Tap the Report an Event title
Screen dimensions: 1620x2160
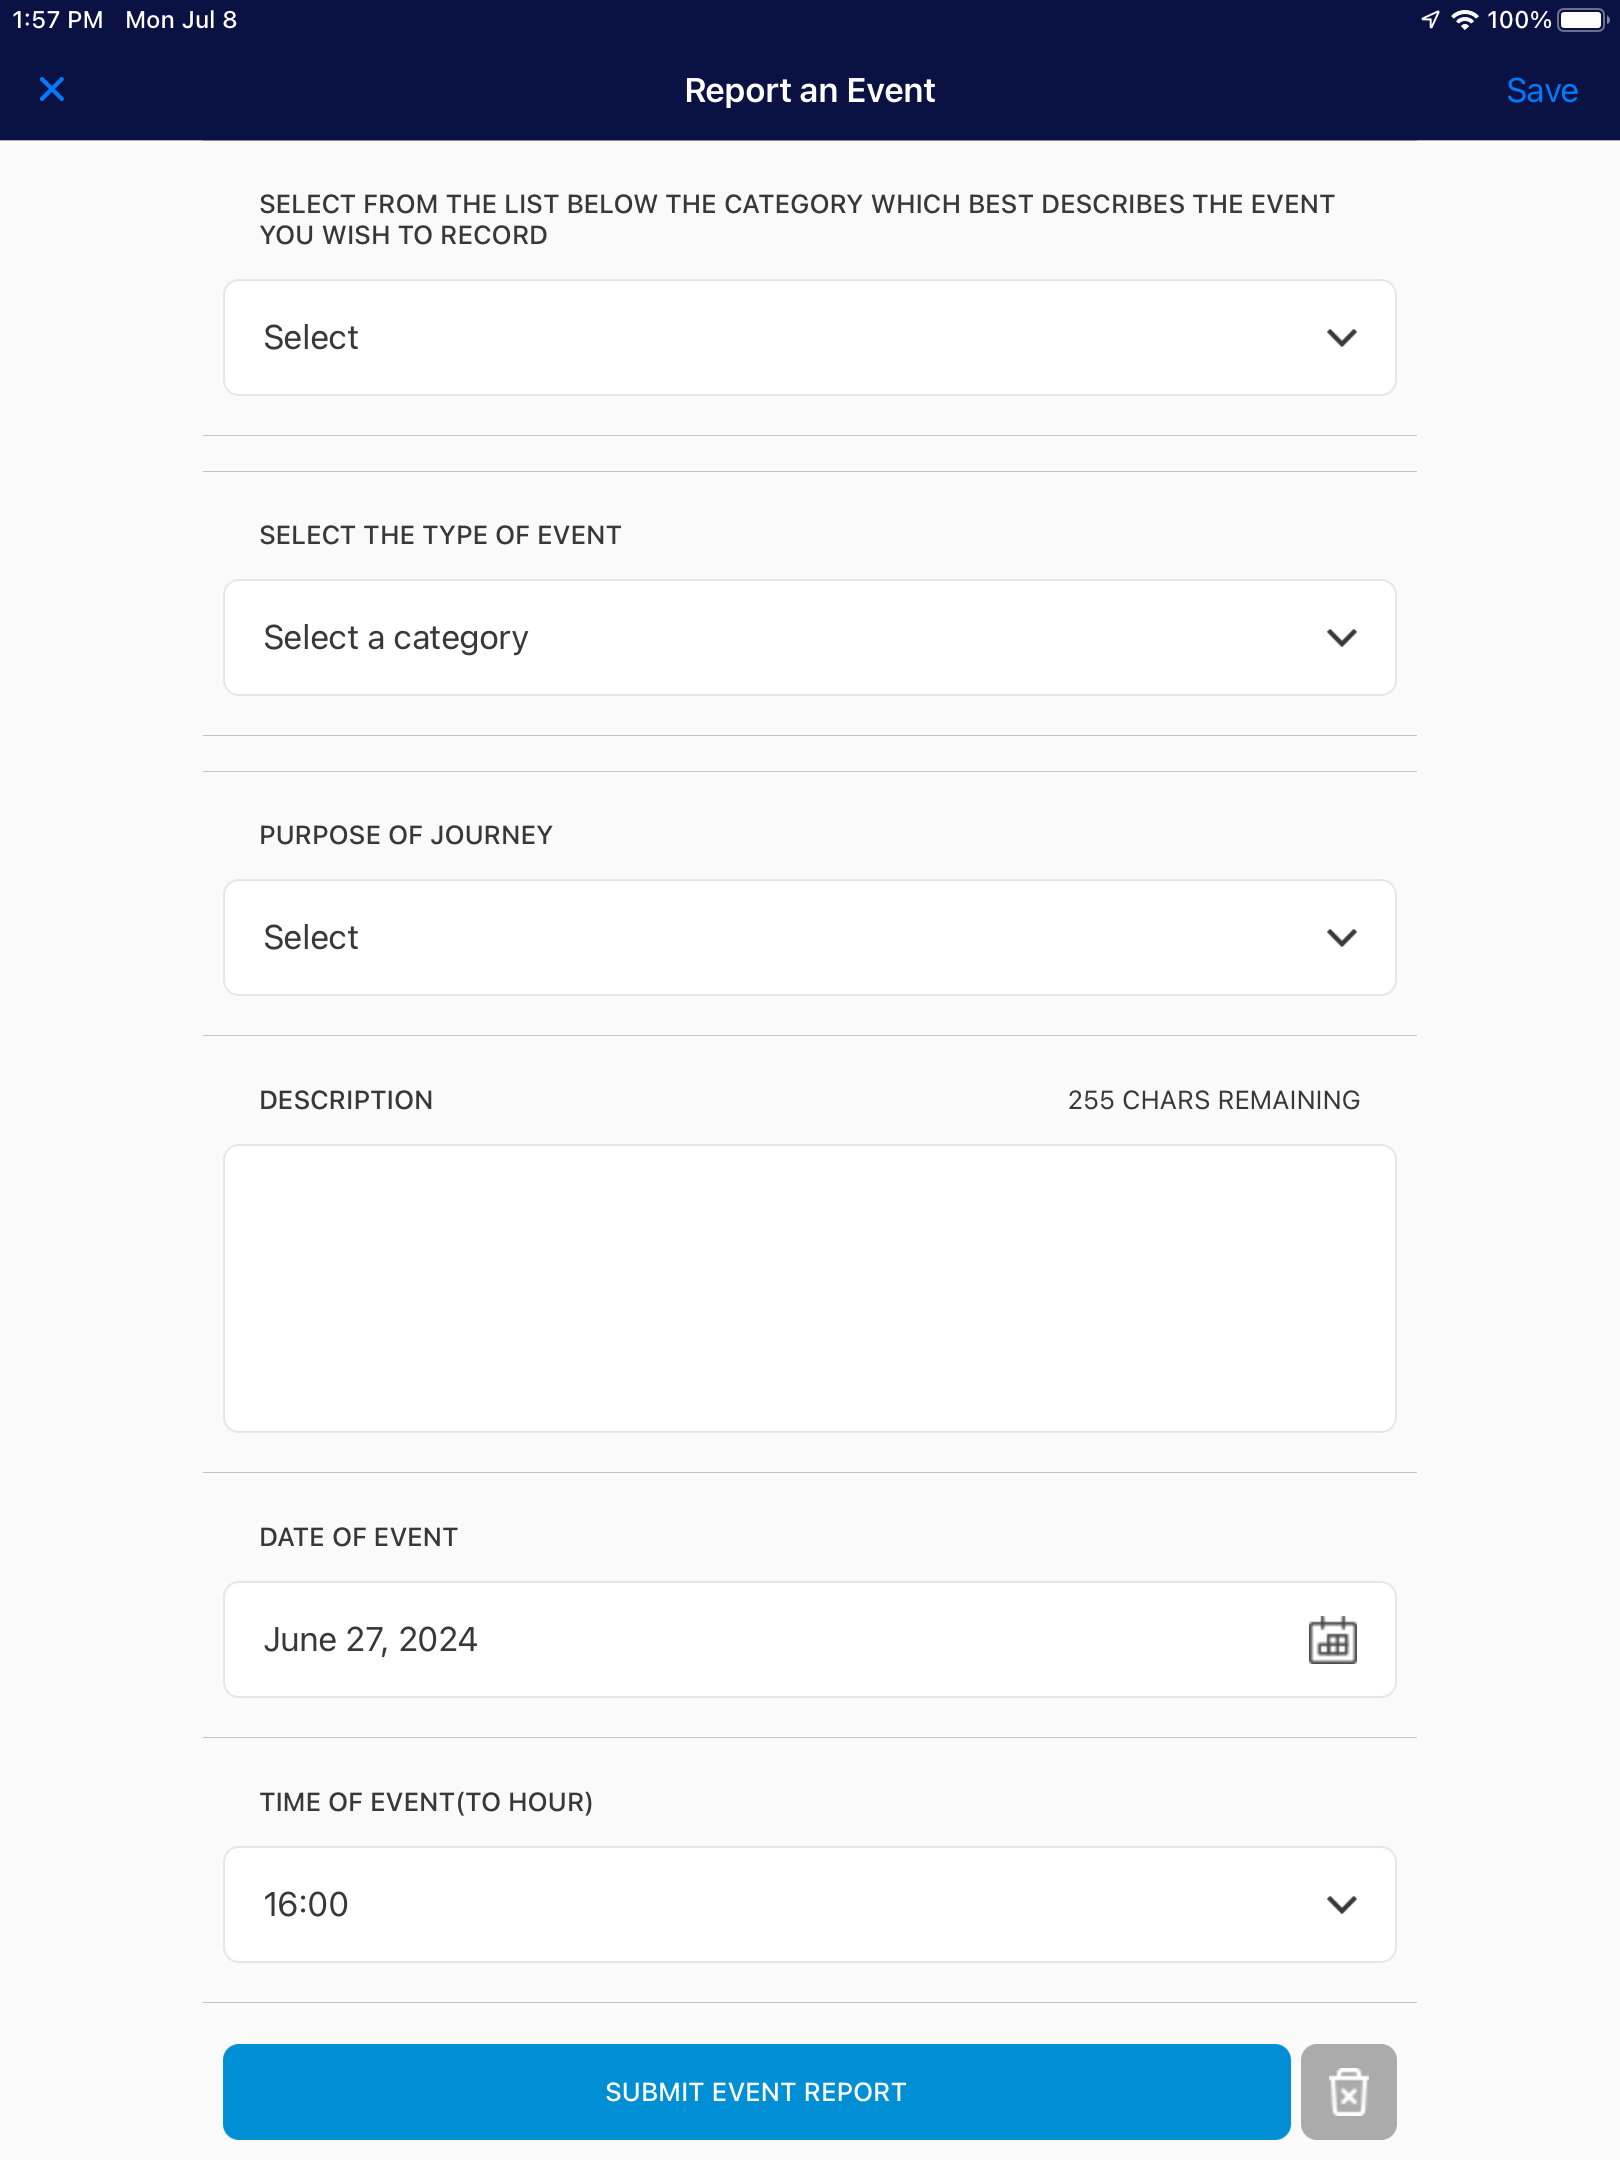(x=809, y=91)
